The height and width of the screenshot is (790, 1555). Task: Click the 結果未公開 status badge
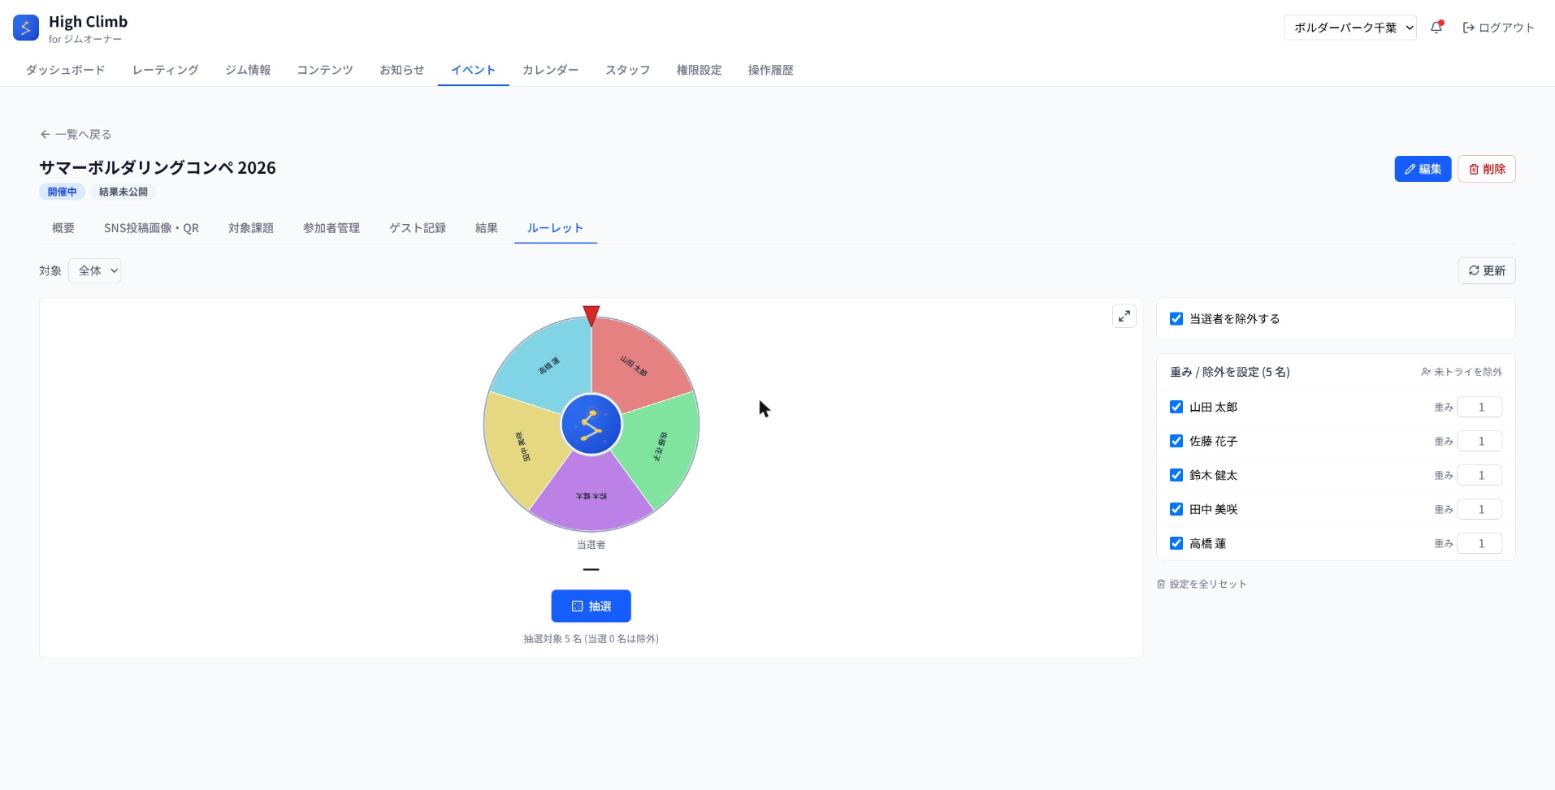point(123,192)
